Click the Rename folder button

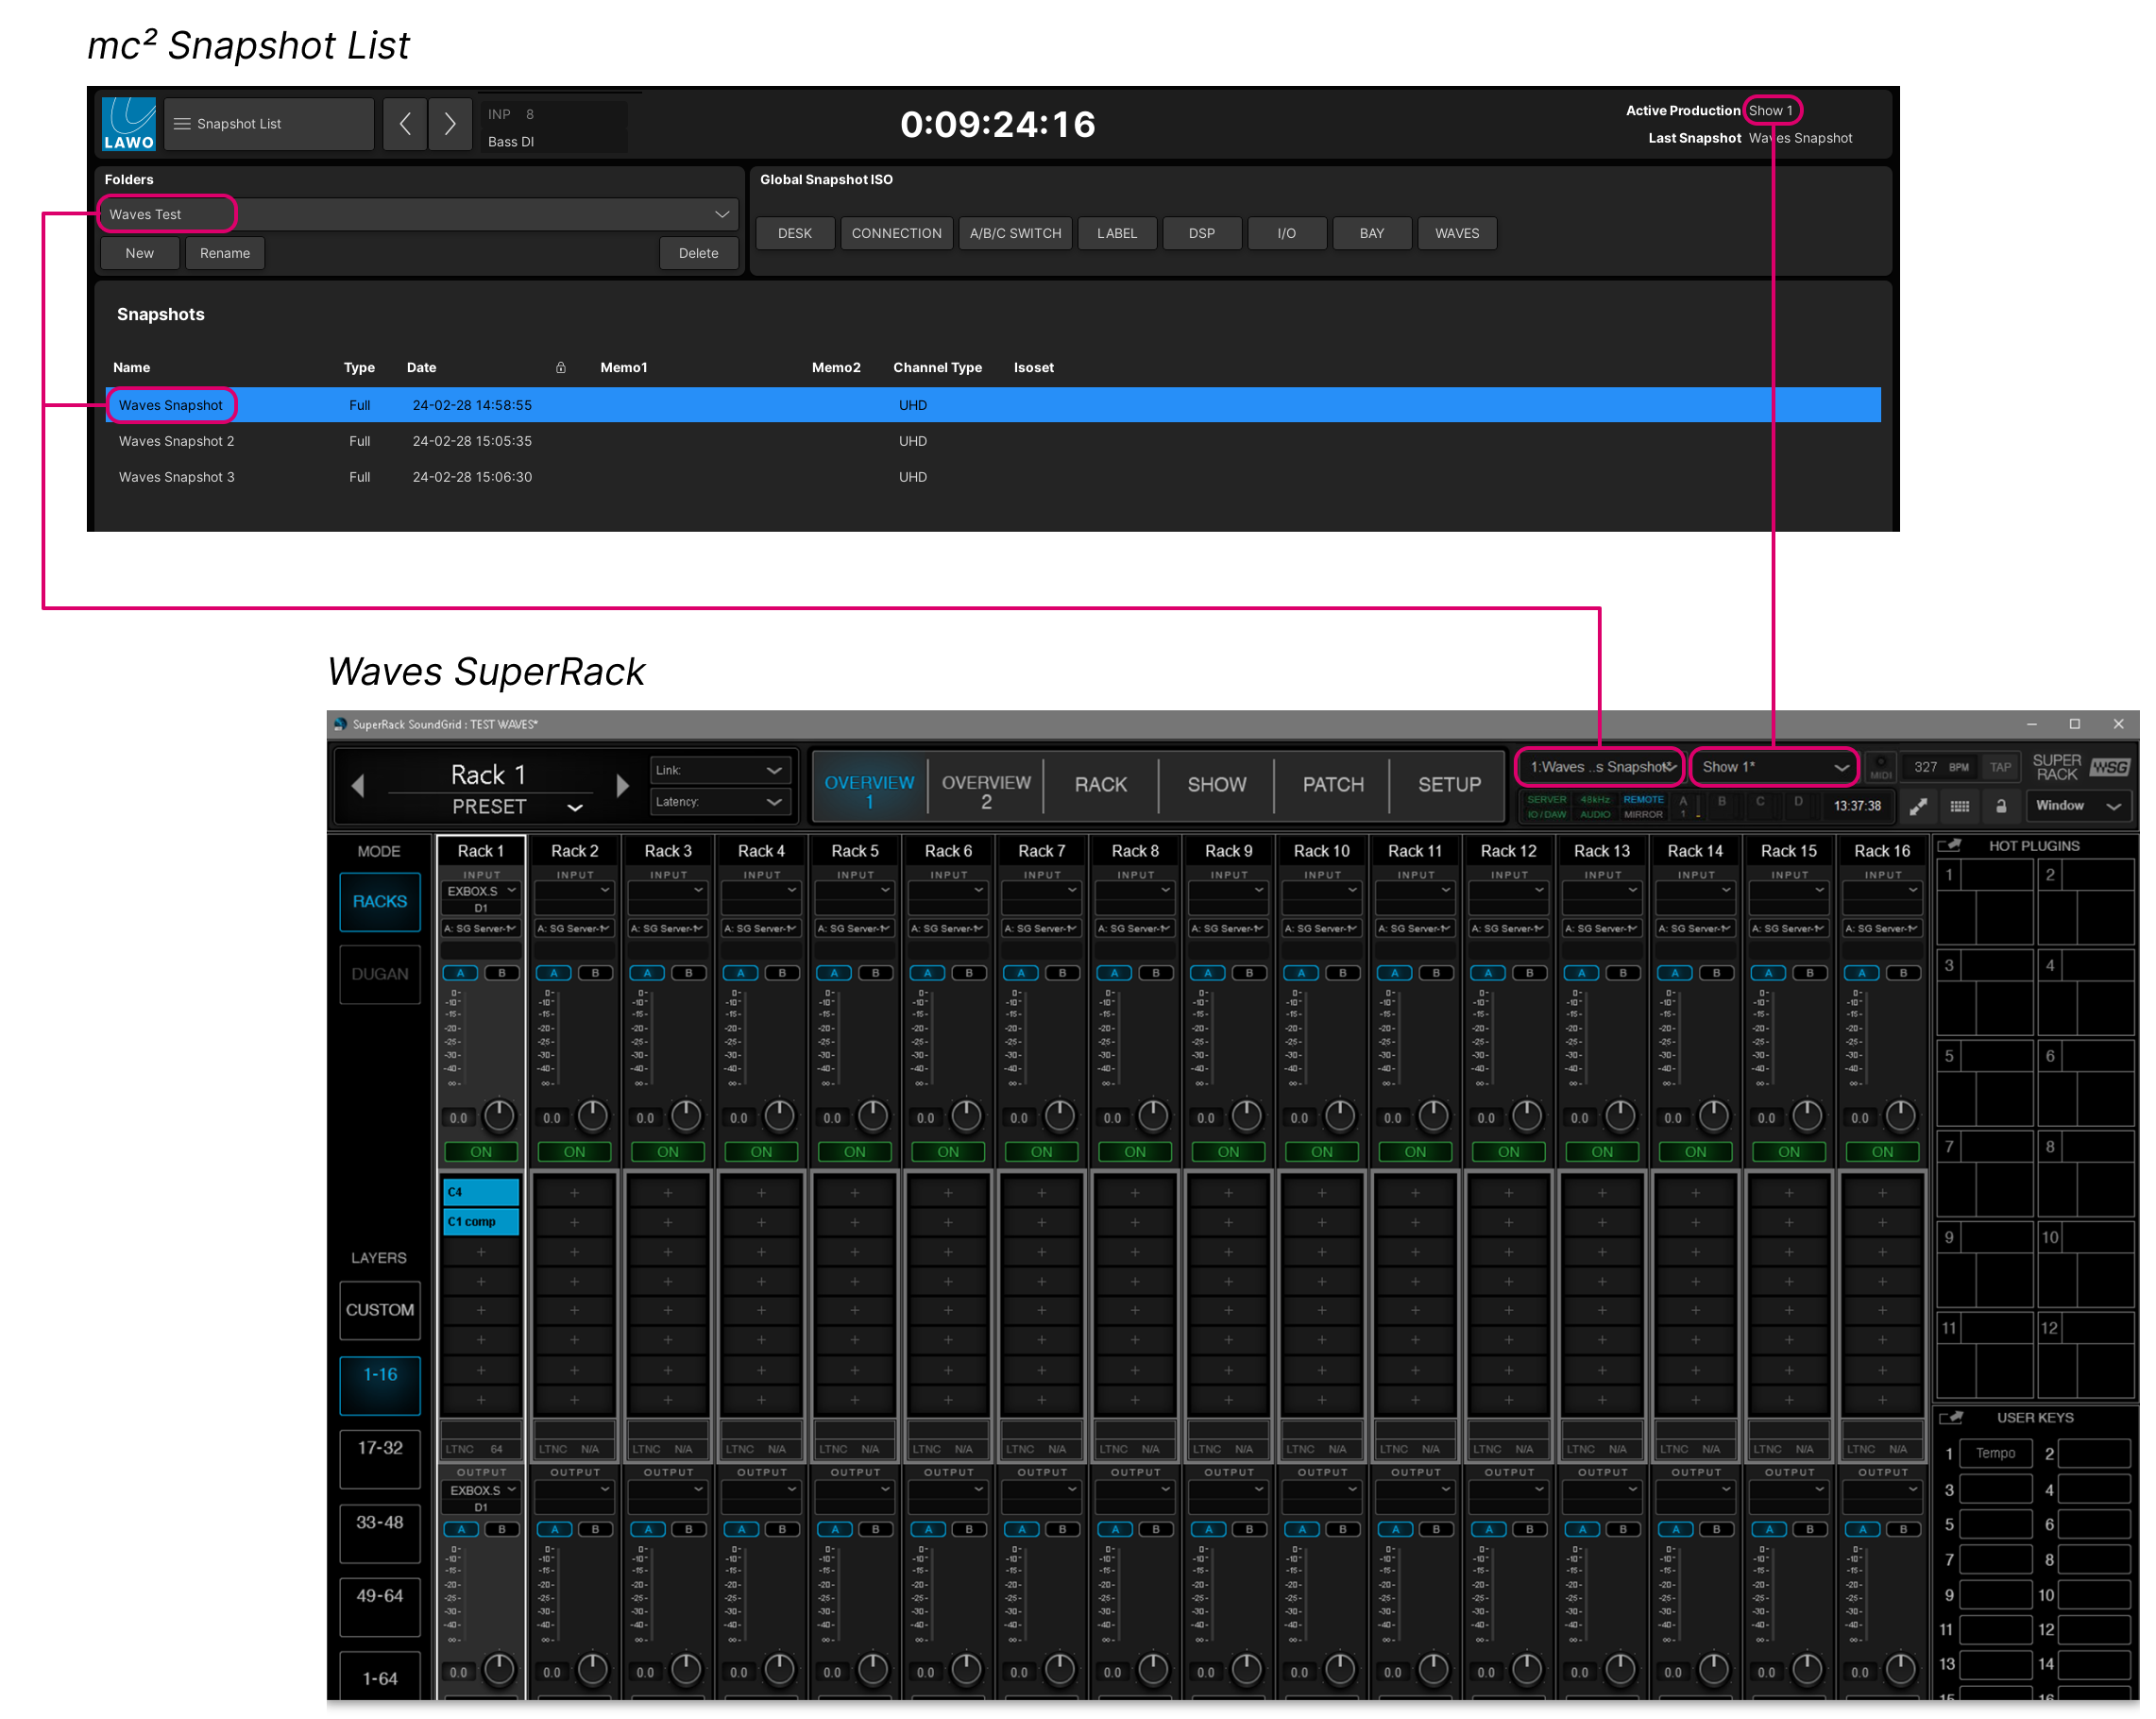coord(225,253)
